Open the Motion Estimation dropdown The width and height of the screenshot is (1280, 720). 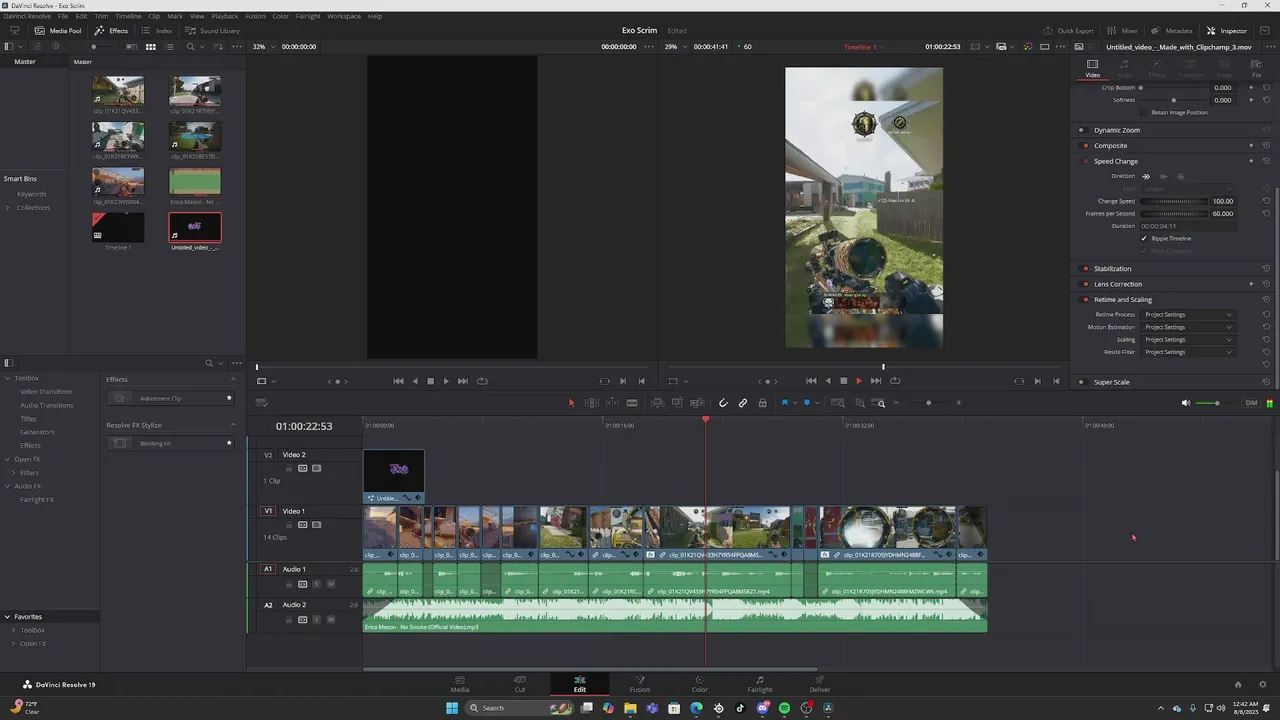coord(1188,327)
